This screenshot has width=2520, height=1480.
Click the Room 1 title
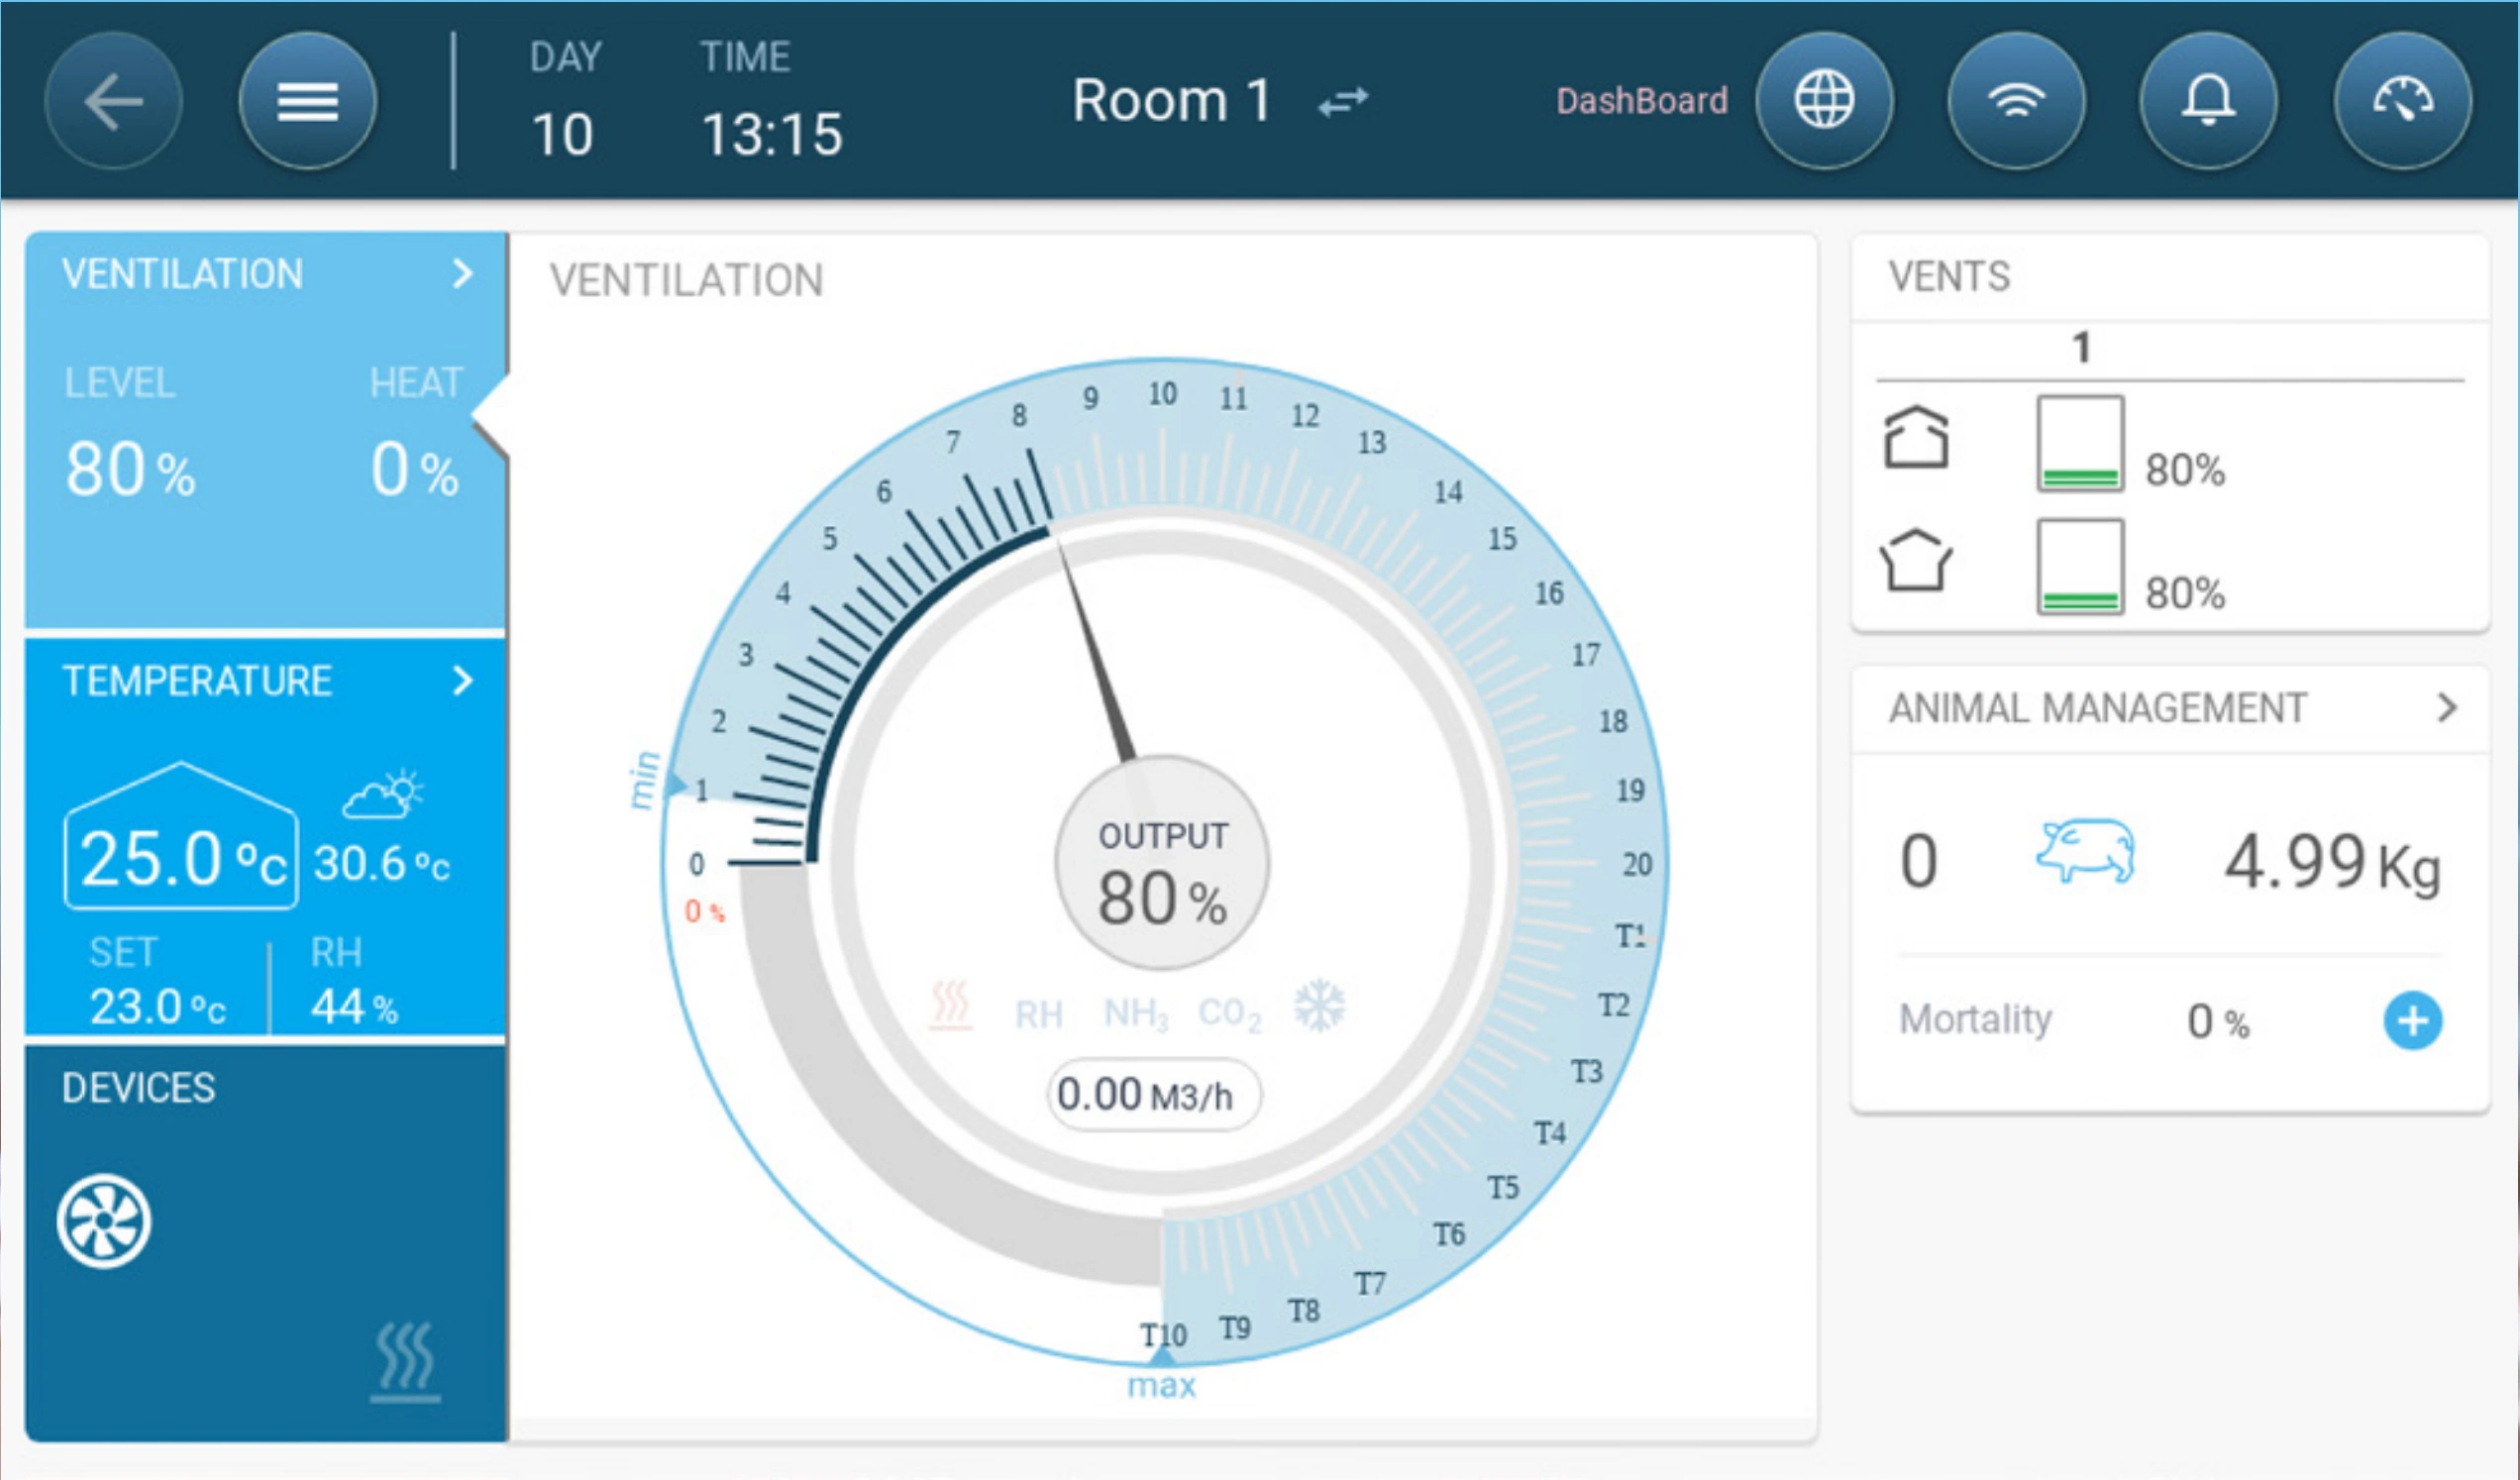(1171, 101)
